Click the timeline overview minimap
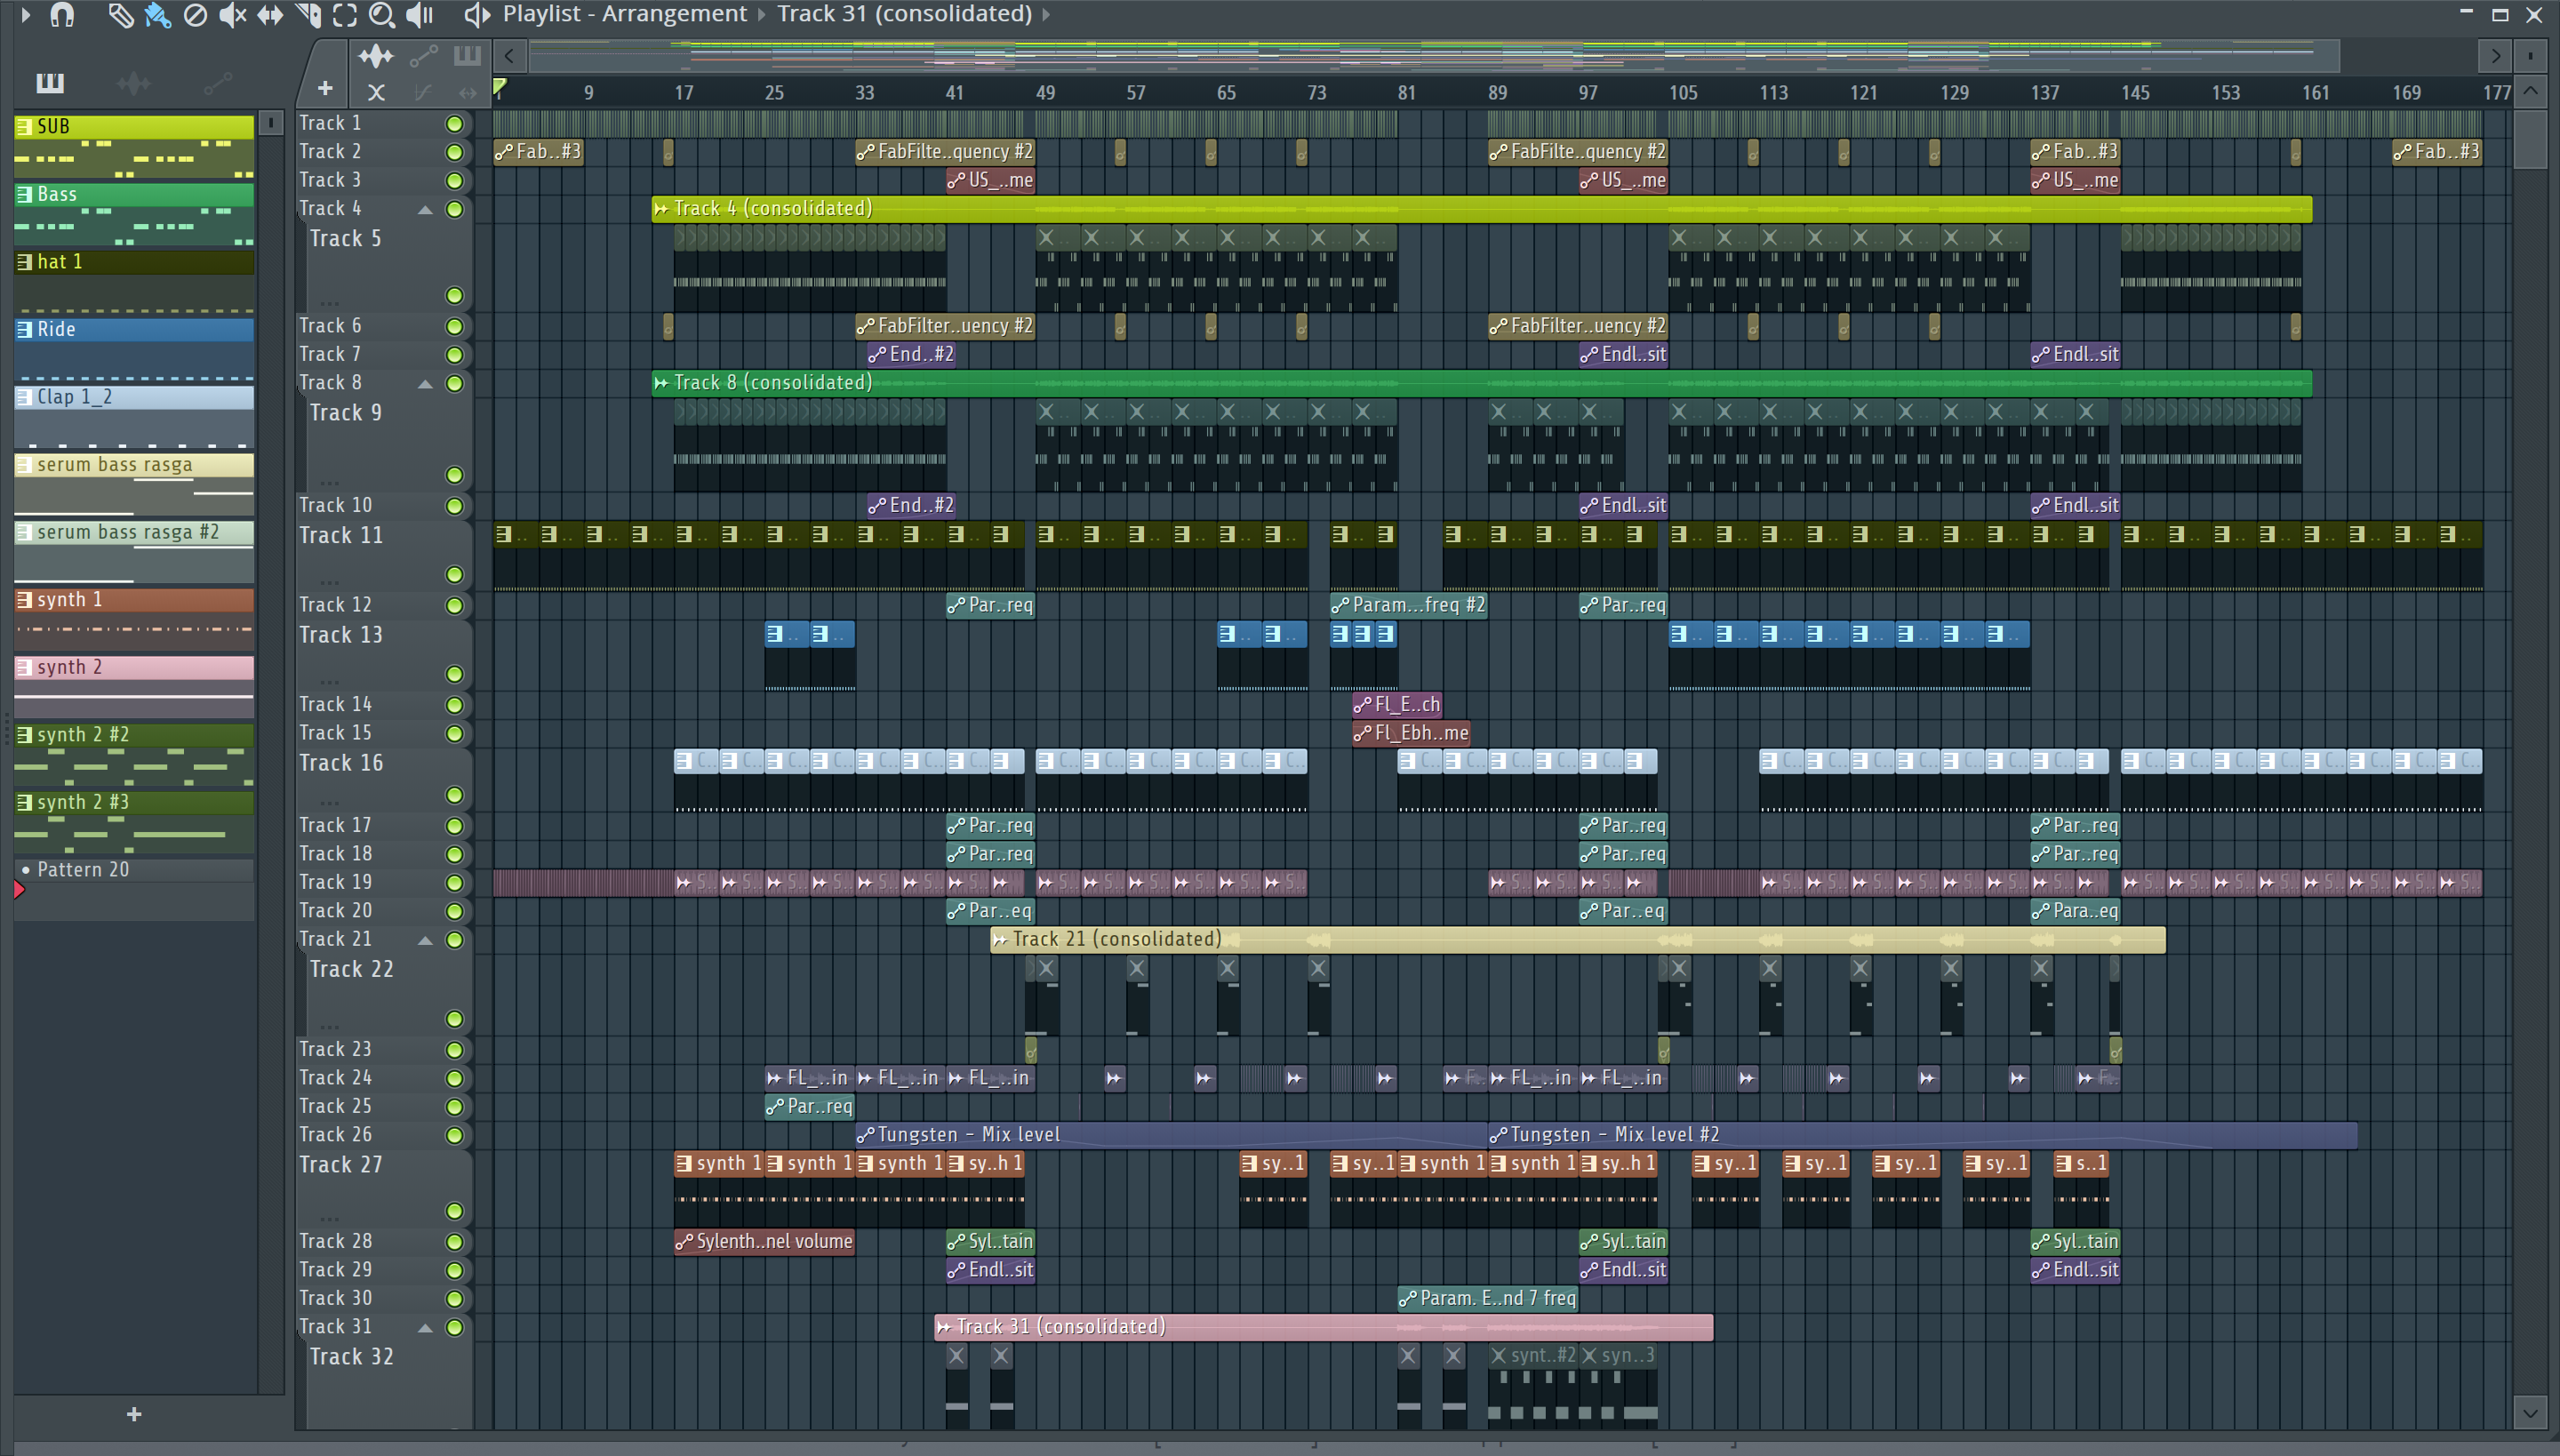2560x1456 pixels. 1434,56
